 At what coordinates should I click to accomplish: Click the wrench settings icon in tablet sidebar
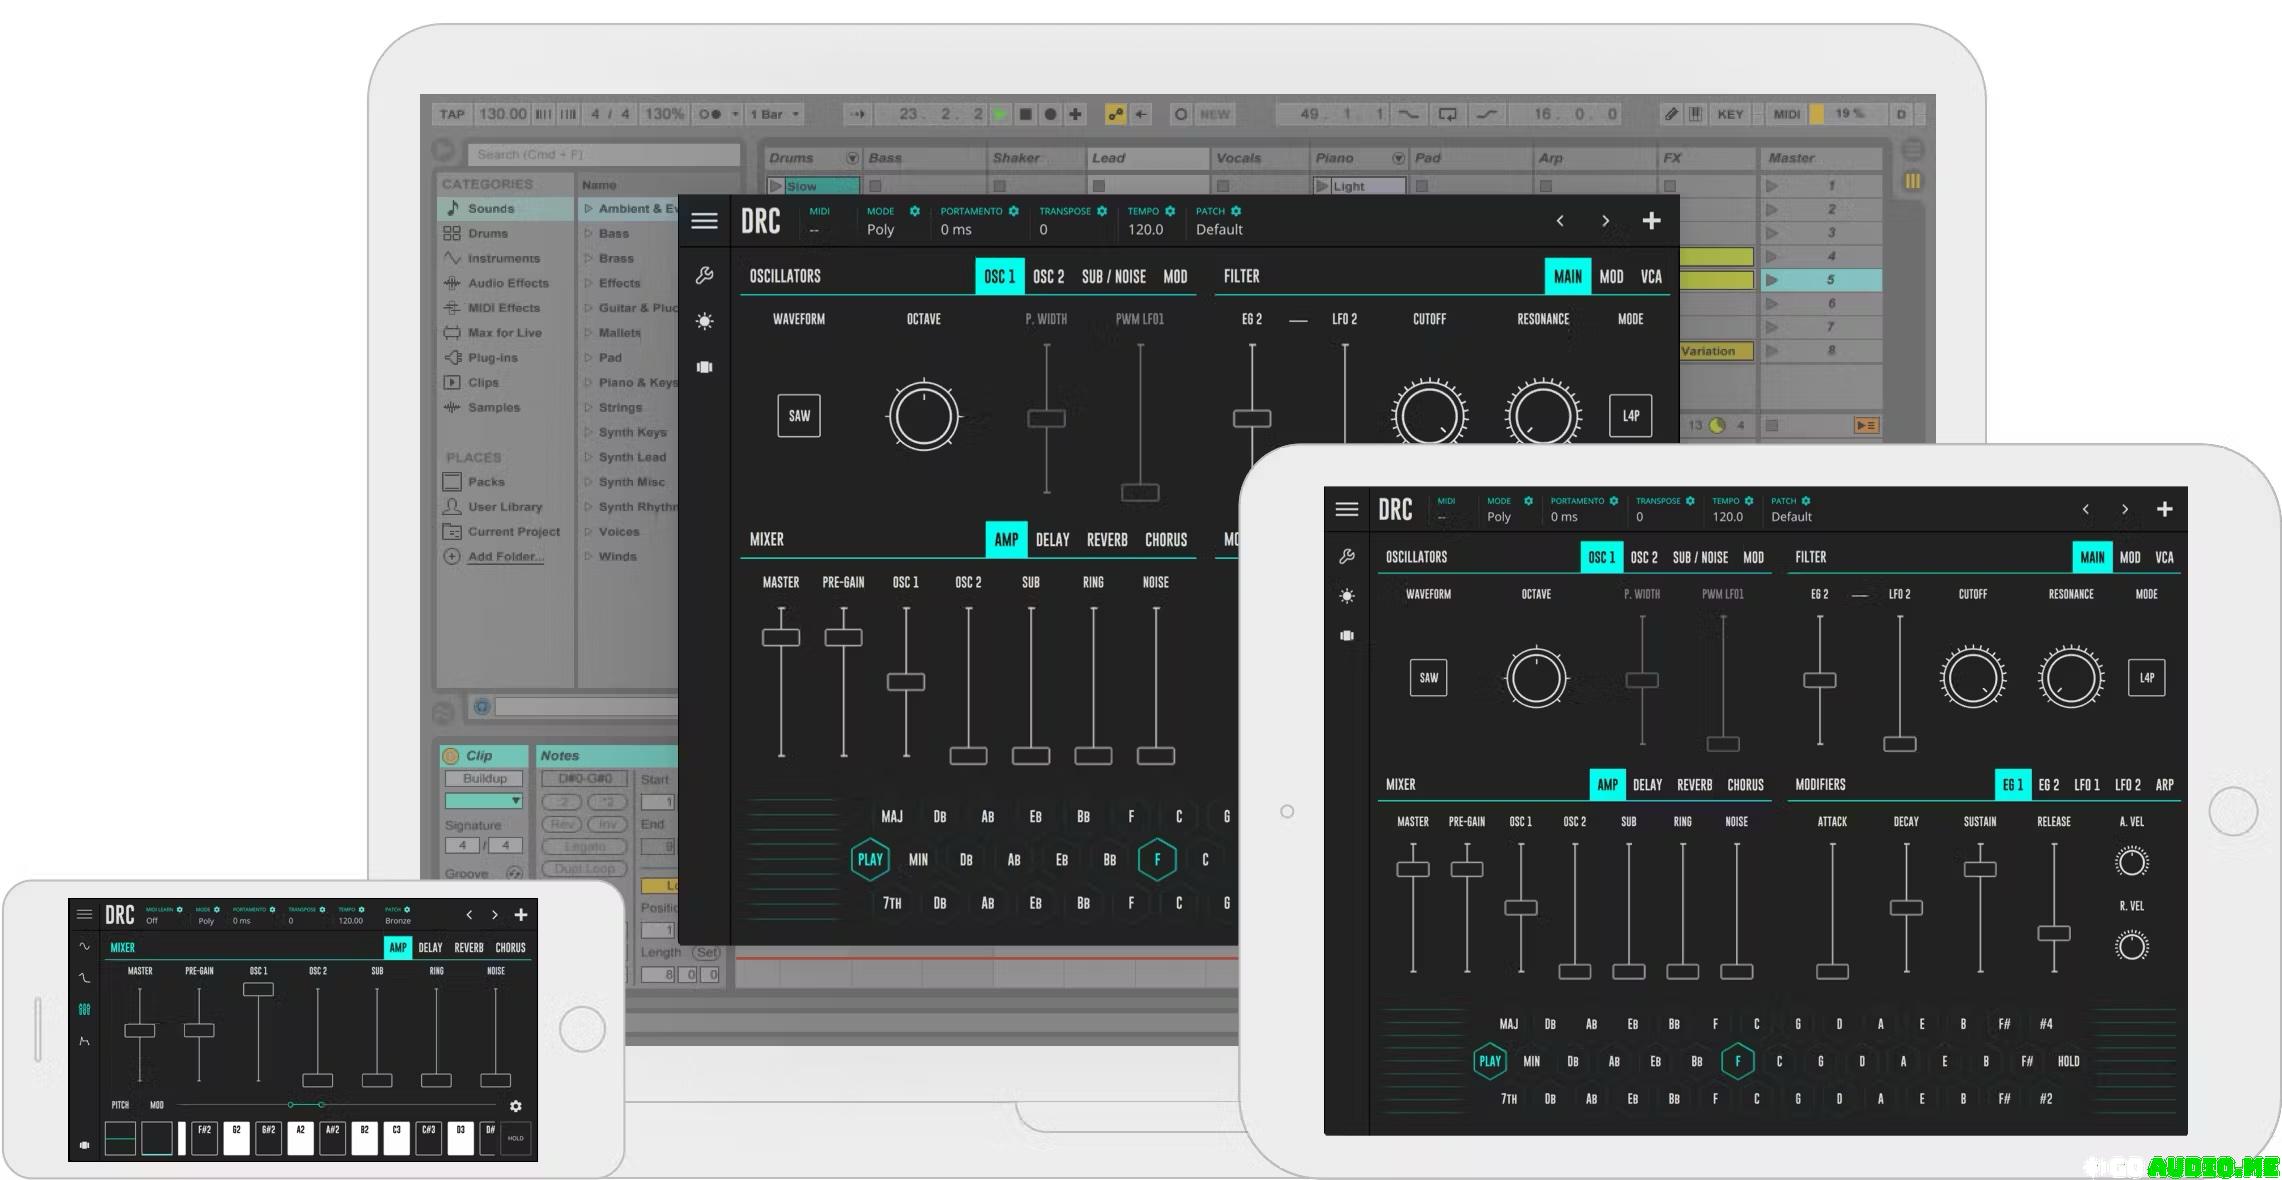(x=1346, y=556)
